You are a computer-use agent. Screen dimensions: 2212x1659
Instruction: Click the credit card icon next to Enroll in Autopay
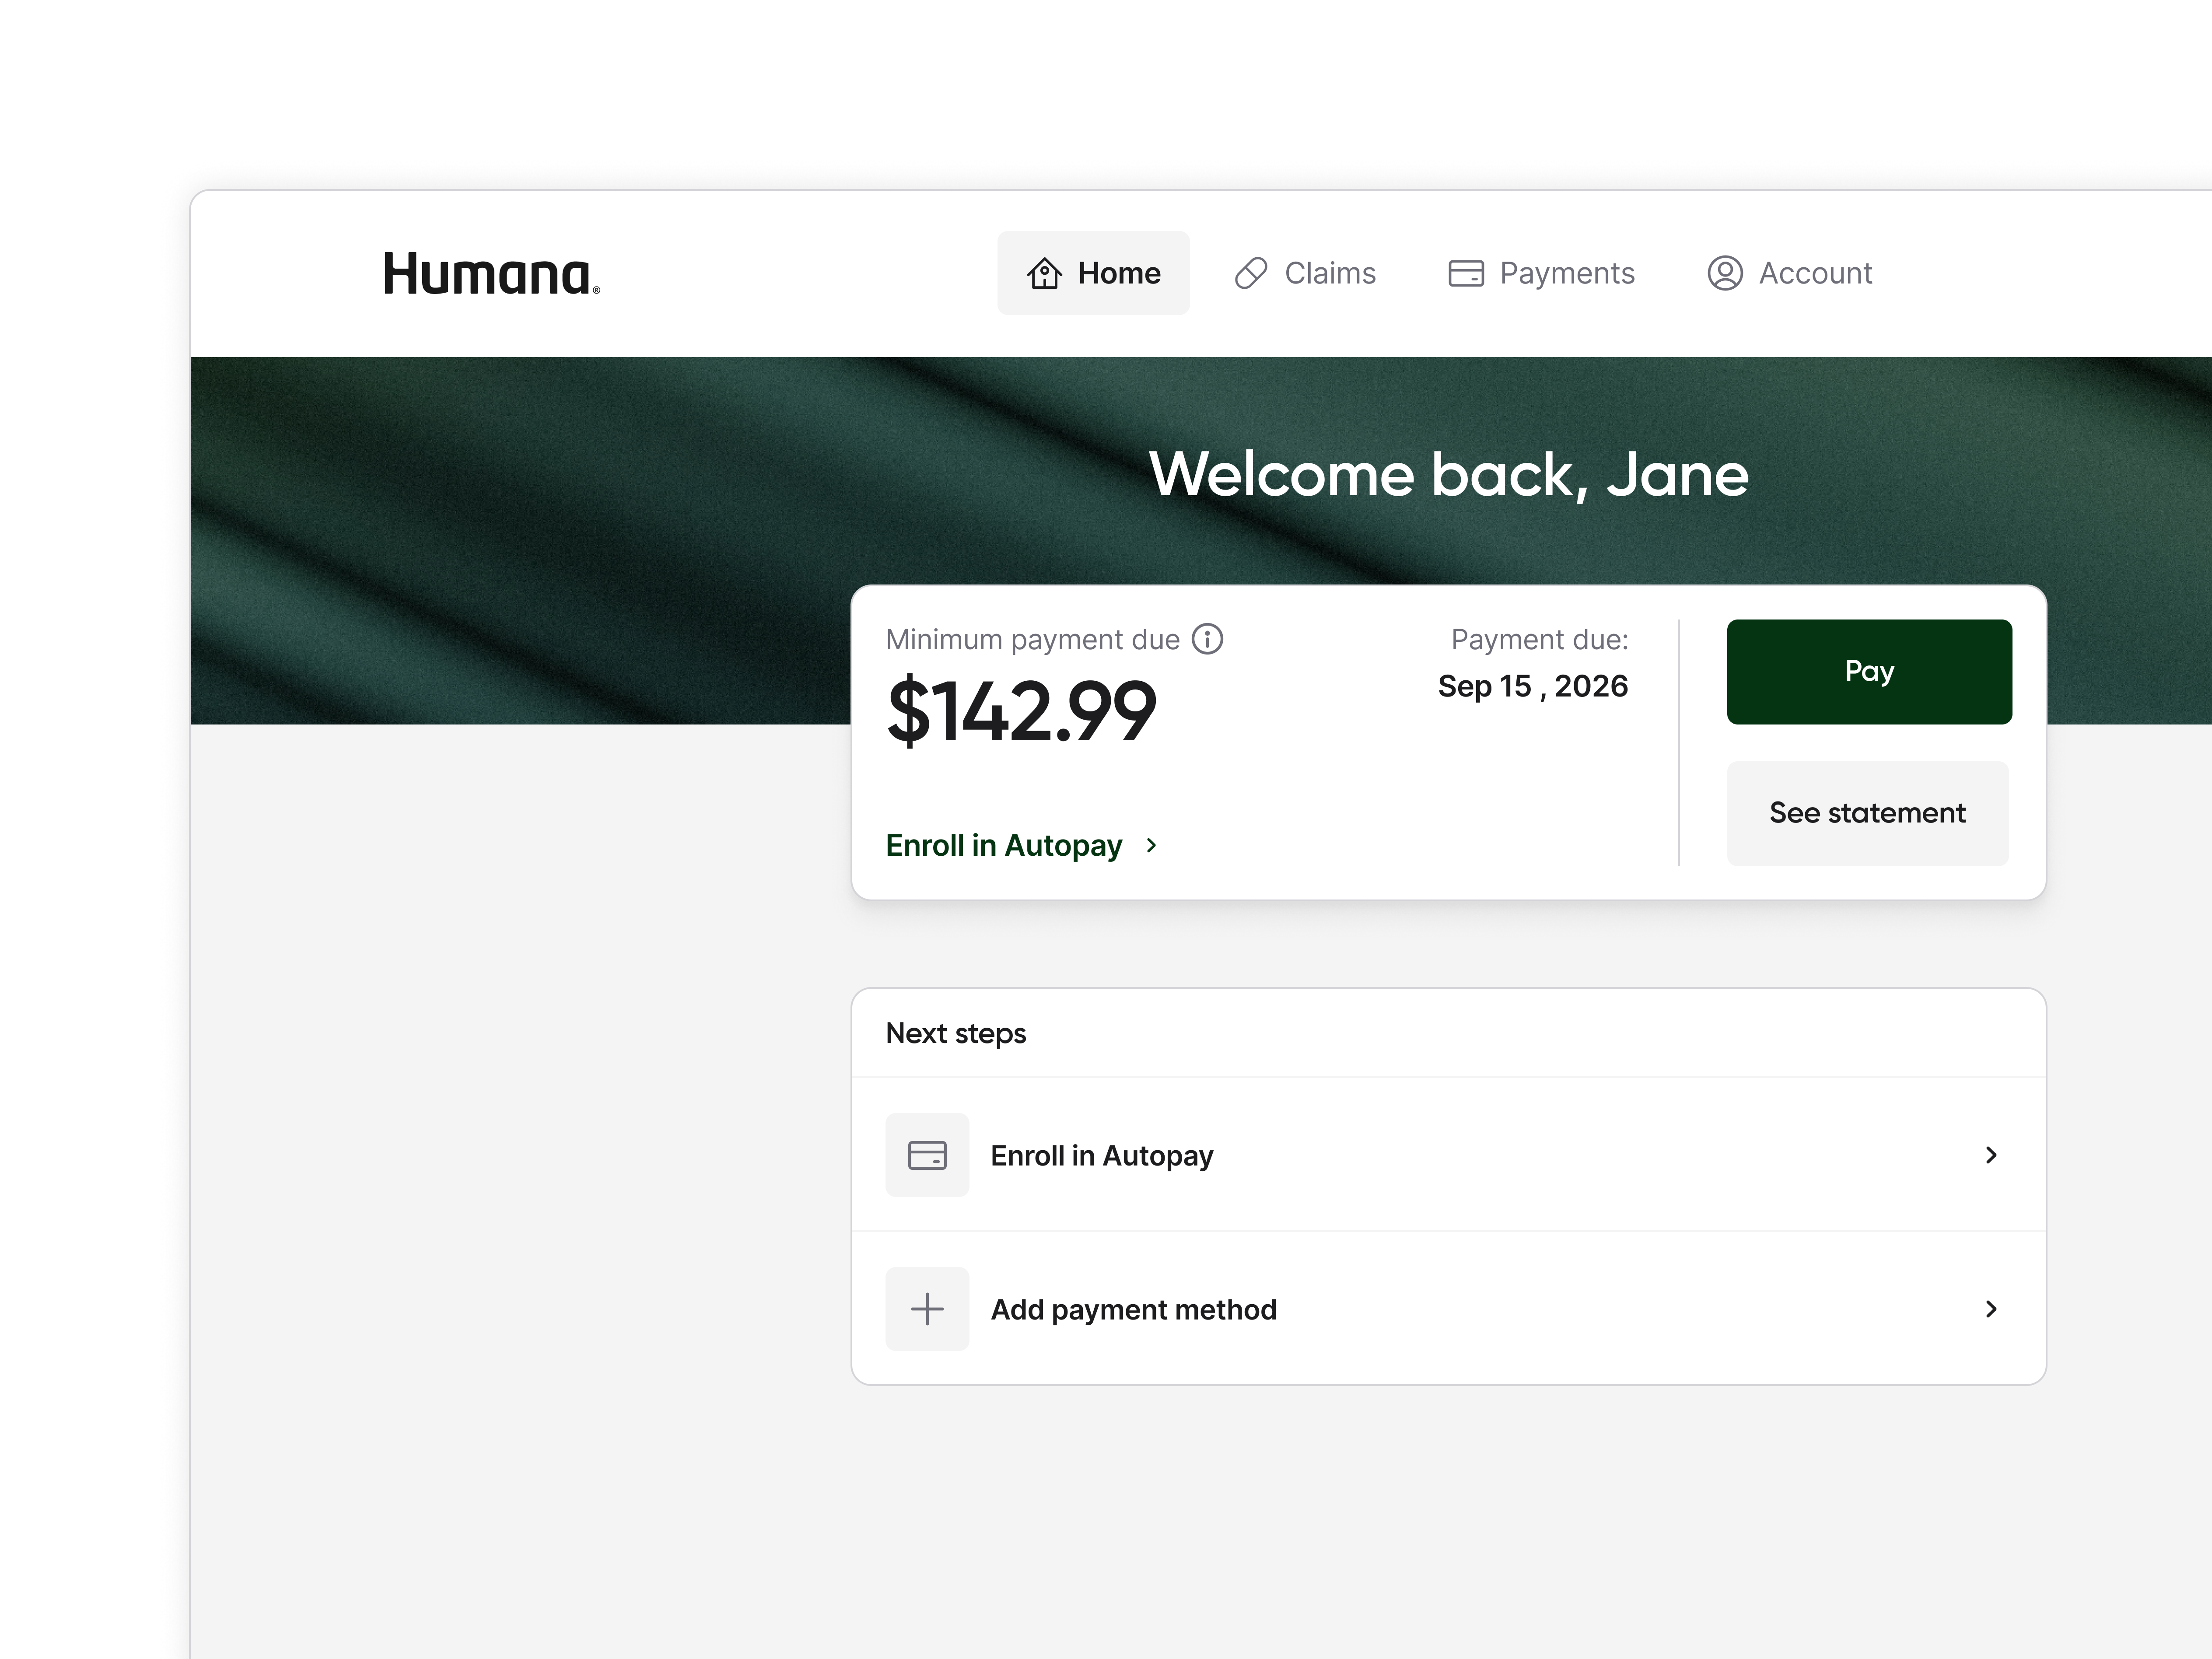927,1155
